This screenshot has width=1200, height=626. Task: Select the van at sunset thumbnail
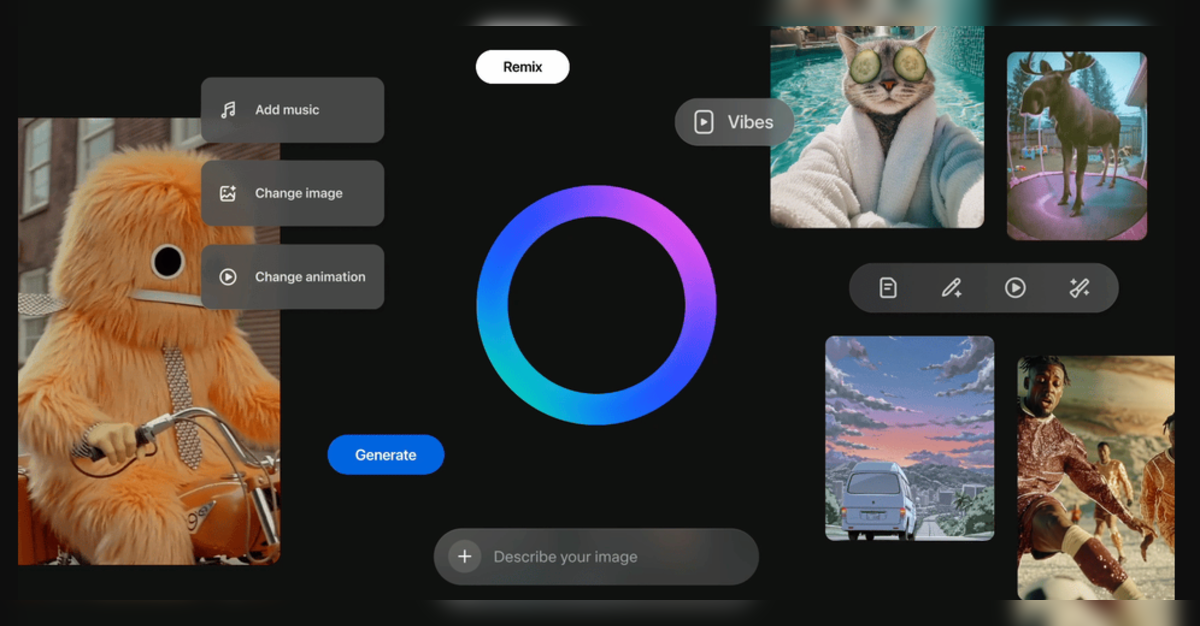(909, 438)
